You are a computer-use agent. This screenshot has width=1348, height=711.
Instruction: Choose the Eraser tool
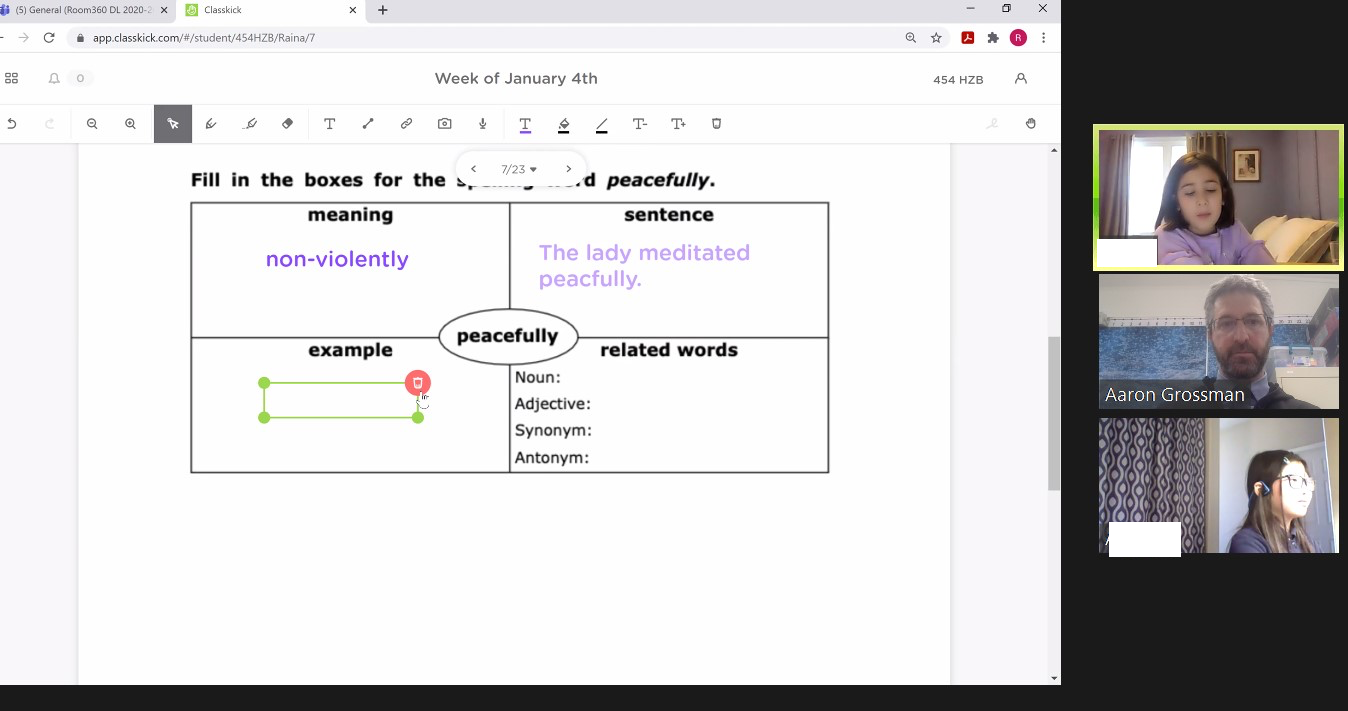tap(288, 124)
